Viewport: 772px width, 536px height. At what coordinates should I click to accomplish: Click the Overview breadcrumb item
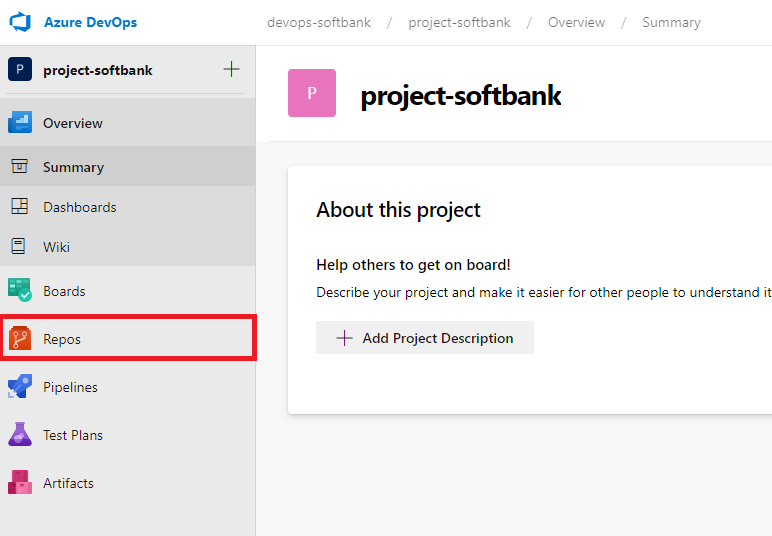(576, 22)
